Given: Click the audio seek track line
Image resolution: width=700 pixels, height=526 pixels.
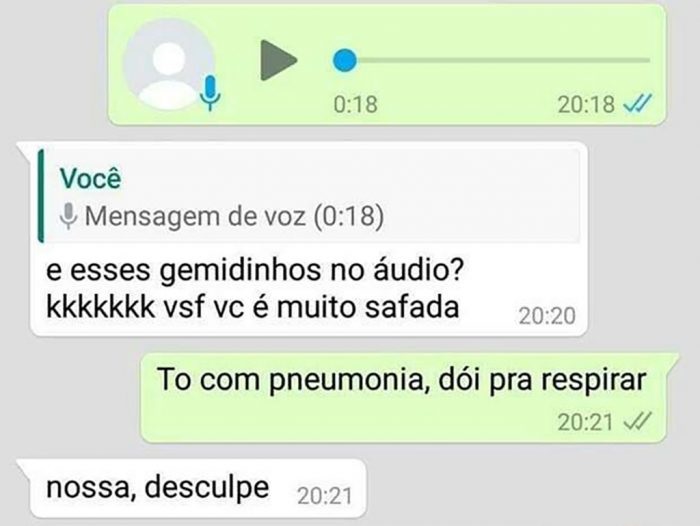Looking at the screenshot, I should [491, 60].
